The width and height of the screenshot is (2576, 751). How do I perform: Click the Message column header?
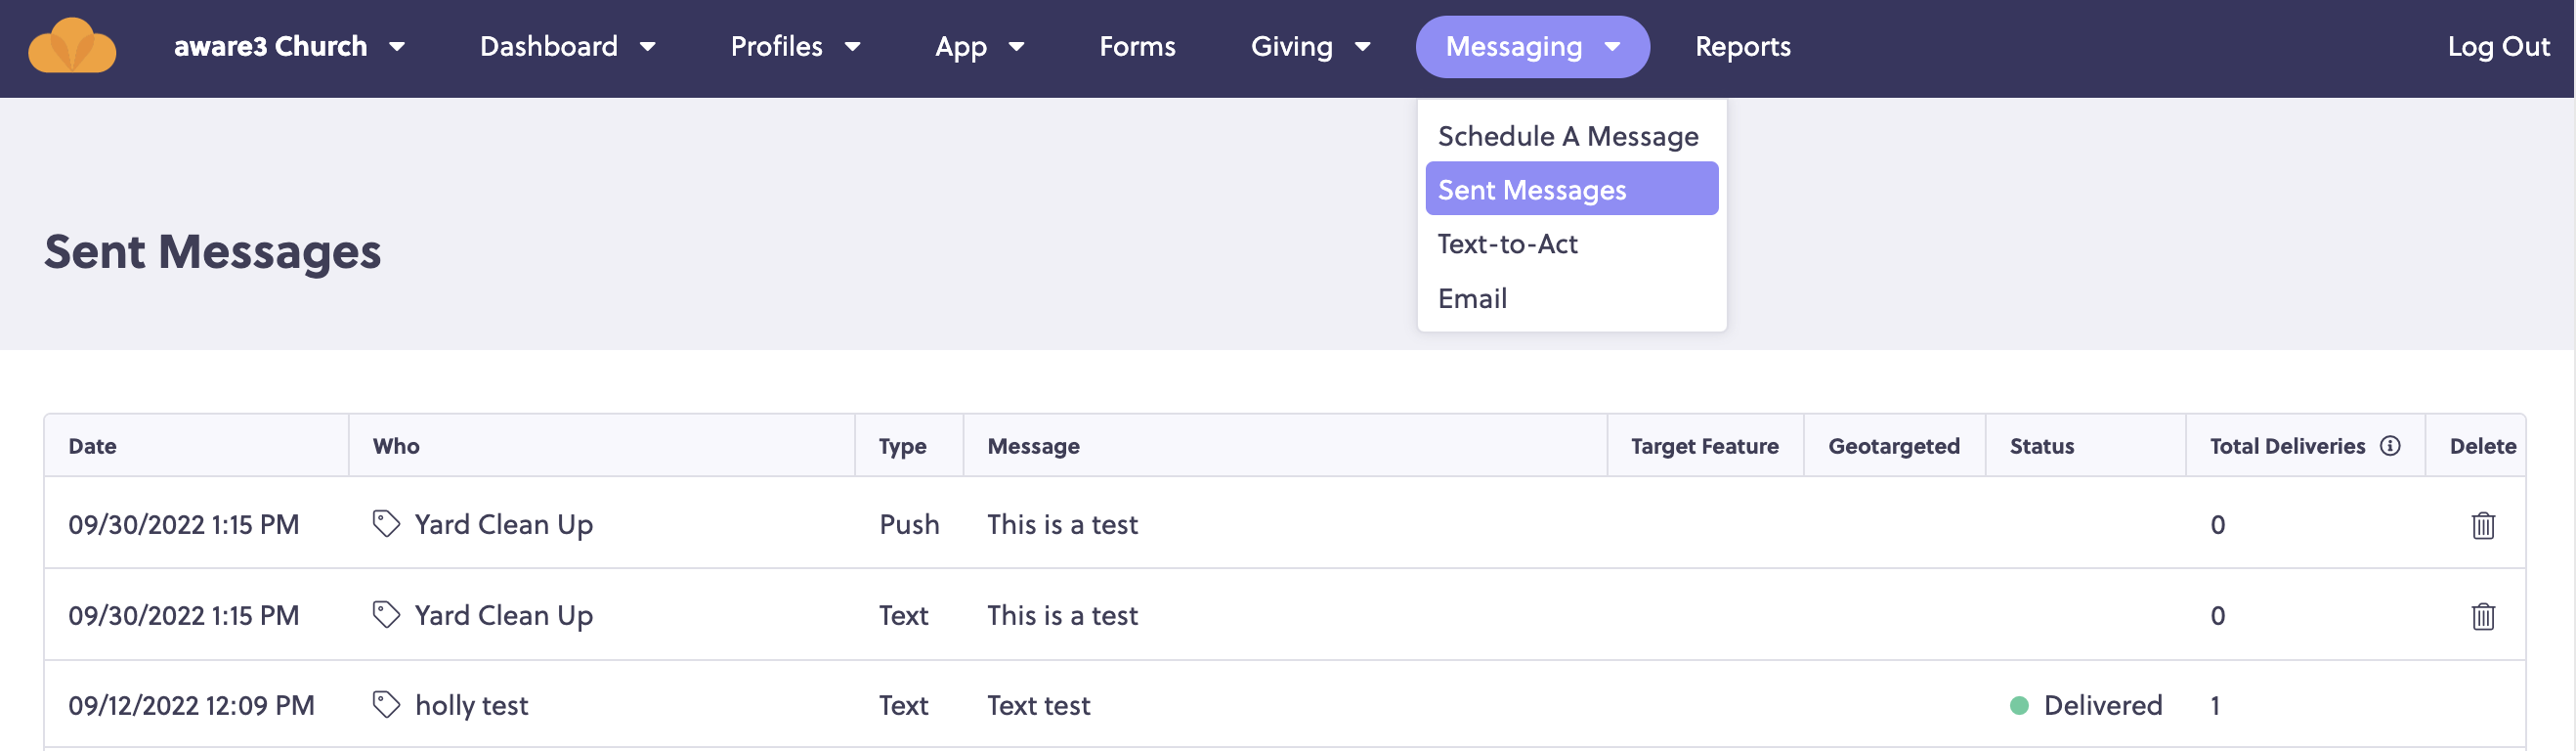1033,446
